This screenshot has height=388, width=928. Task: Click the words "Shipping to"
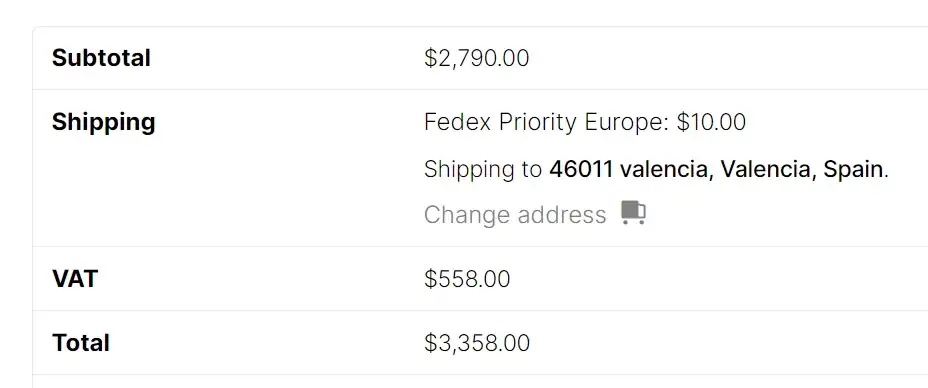tap(483, 170)
